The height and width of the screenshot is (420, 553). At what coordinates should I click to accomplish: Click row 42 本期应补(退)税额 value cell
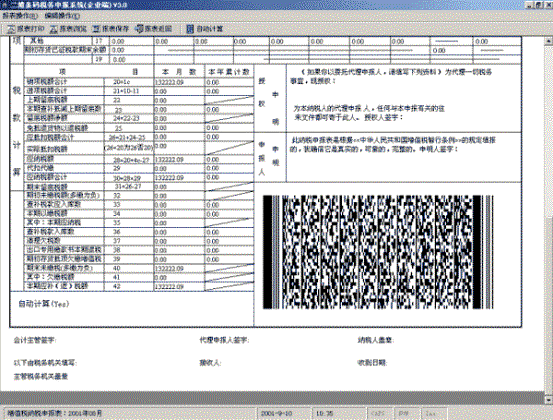click(x=179, y=287)
